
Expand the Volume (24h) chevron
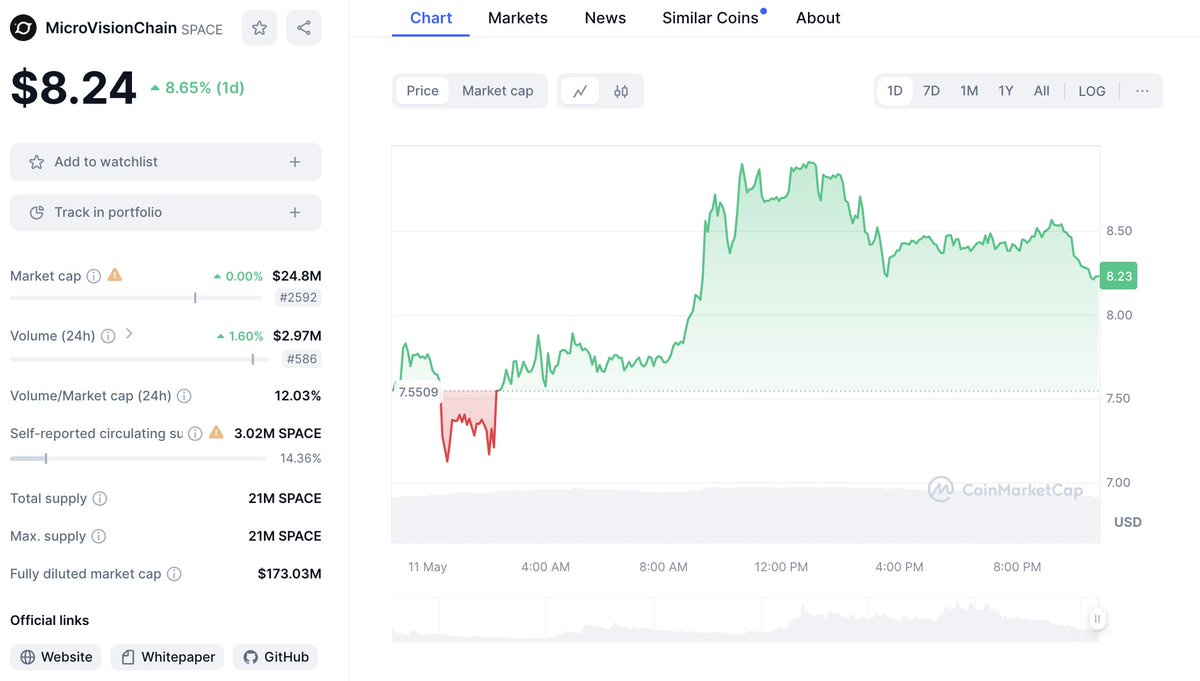click(127, 335)
